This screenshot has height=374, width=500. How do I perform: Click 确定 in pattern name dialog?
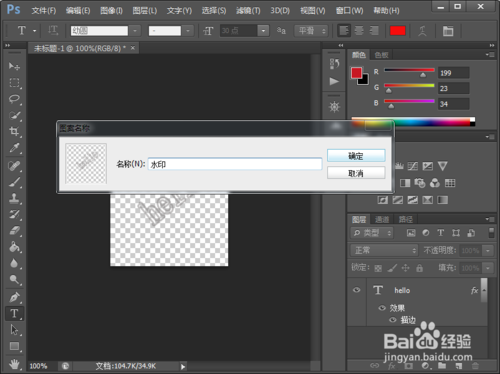356,156
